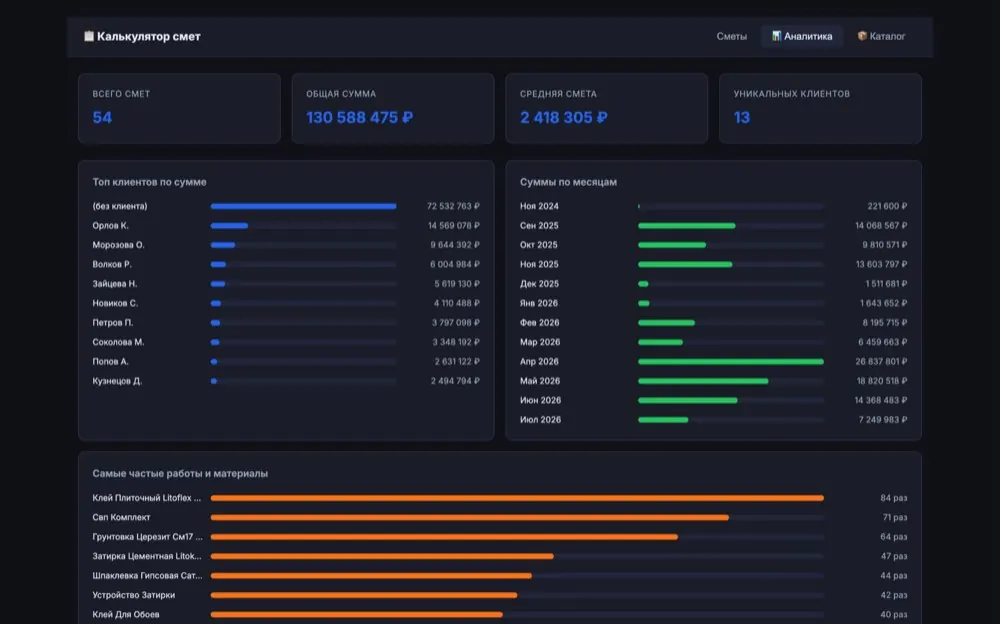This screenshot has height=624, width=1000.
Task: Click the item Шпаклевка Гипсовая
Action: point(147,576)
